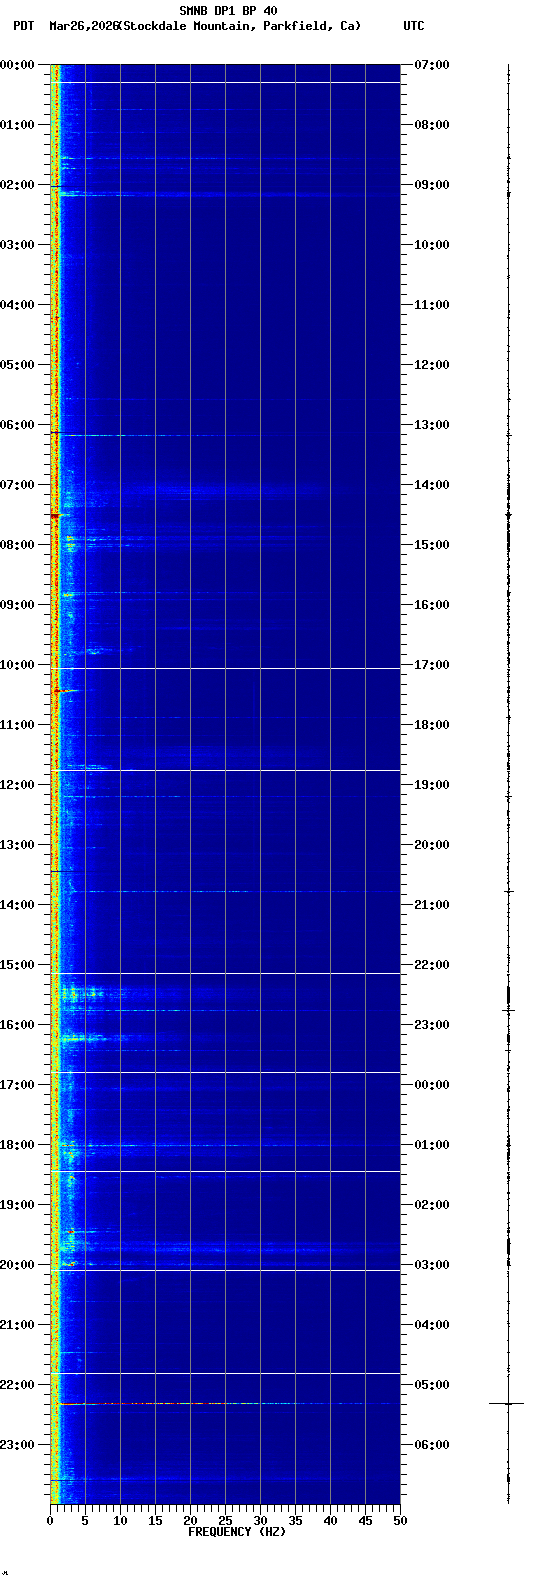Click the 09:00 PDT time label on left axis
Image resolution: width=552 pixels, height=1584 pixels.
17,604
